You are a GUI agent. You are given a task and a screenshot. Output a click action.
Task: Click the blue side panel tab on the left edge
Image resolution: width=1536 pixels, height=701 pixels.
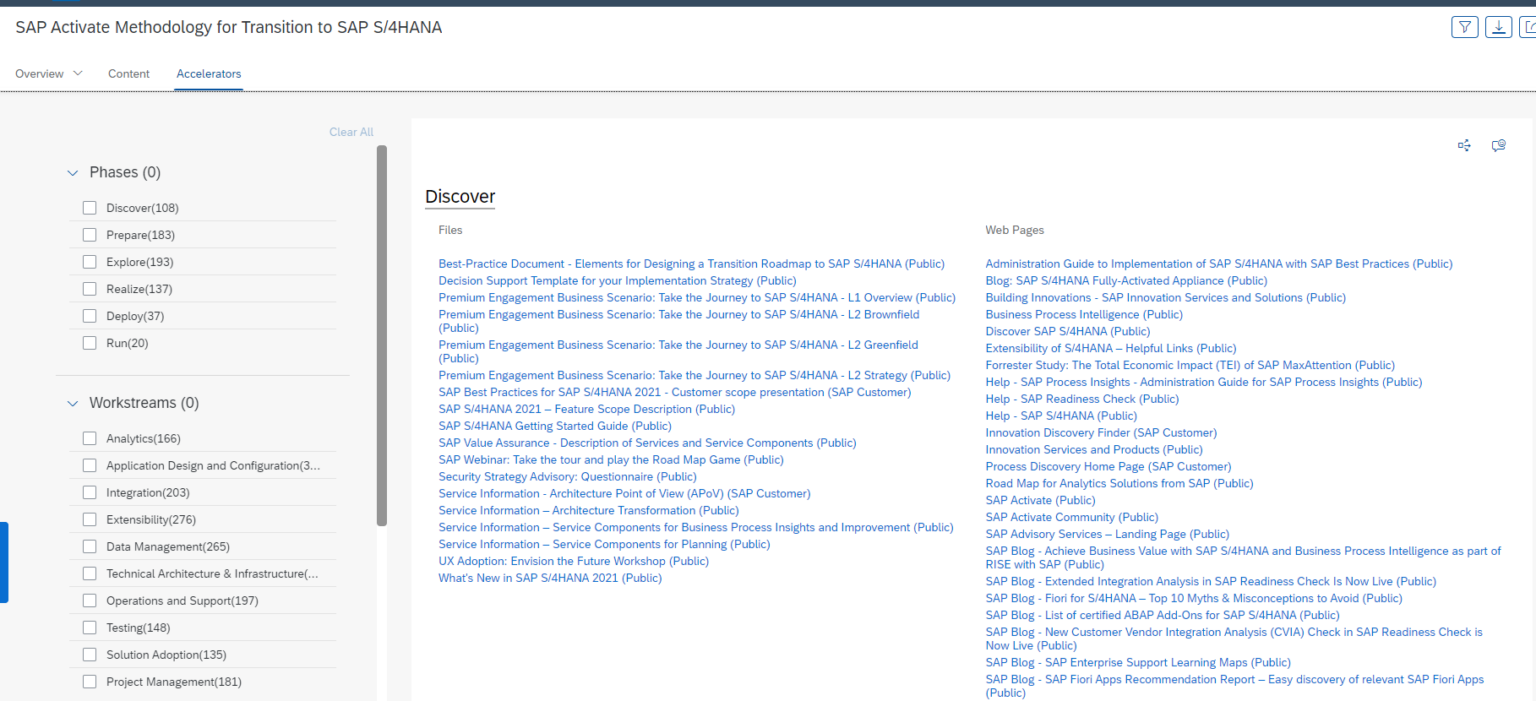[x=4, y=562]
